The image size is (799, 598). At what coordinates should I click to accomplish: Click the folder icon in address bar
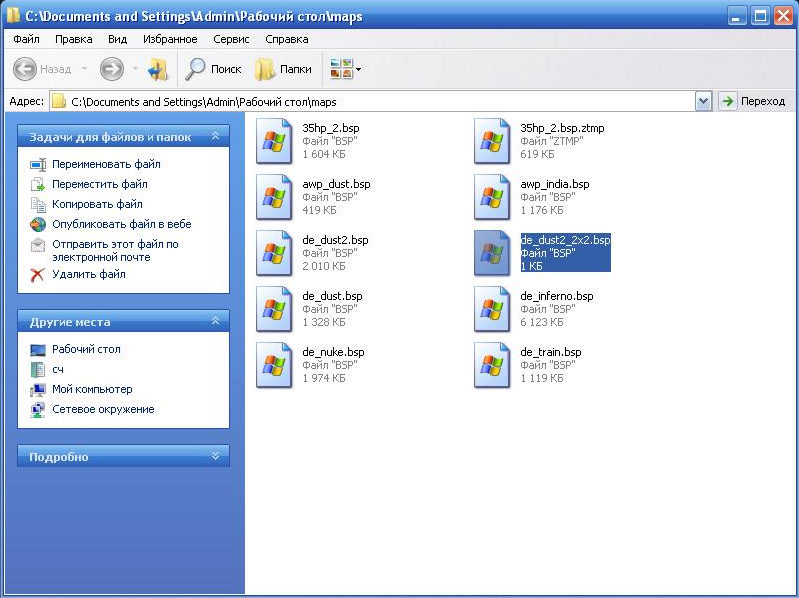[x=59, y=101]
